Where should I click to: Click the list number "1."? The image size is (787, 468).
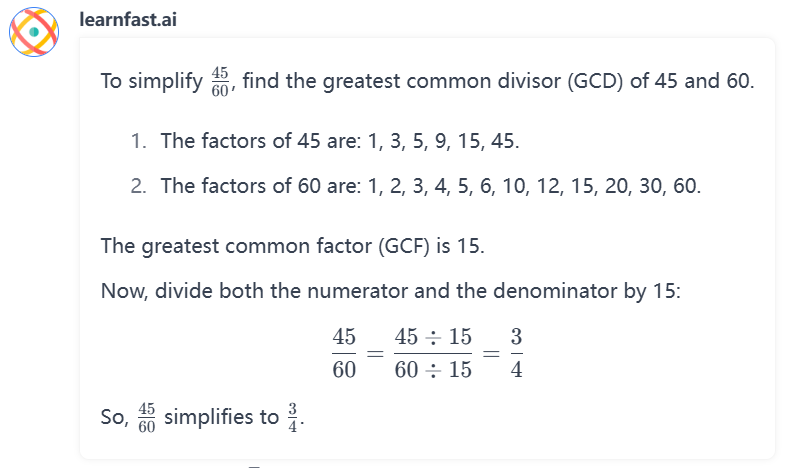[139, 140]
